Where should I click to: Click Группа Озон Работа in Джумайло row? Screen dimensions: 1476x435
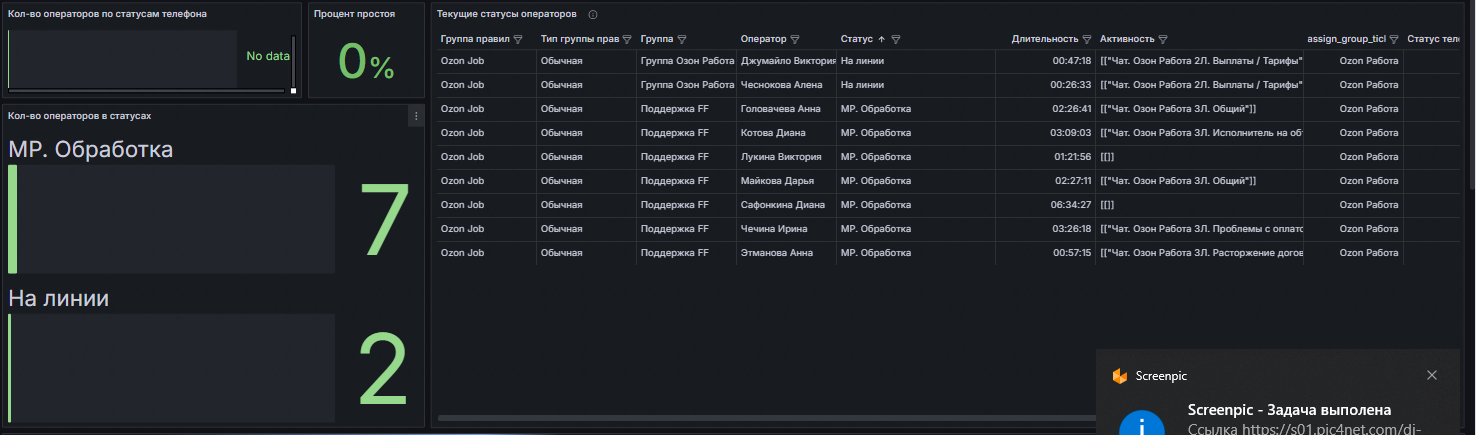pos(687,61)
